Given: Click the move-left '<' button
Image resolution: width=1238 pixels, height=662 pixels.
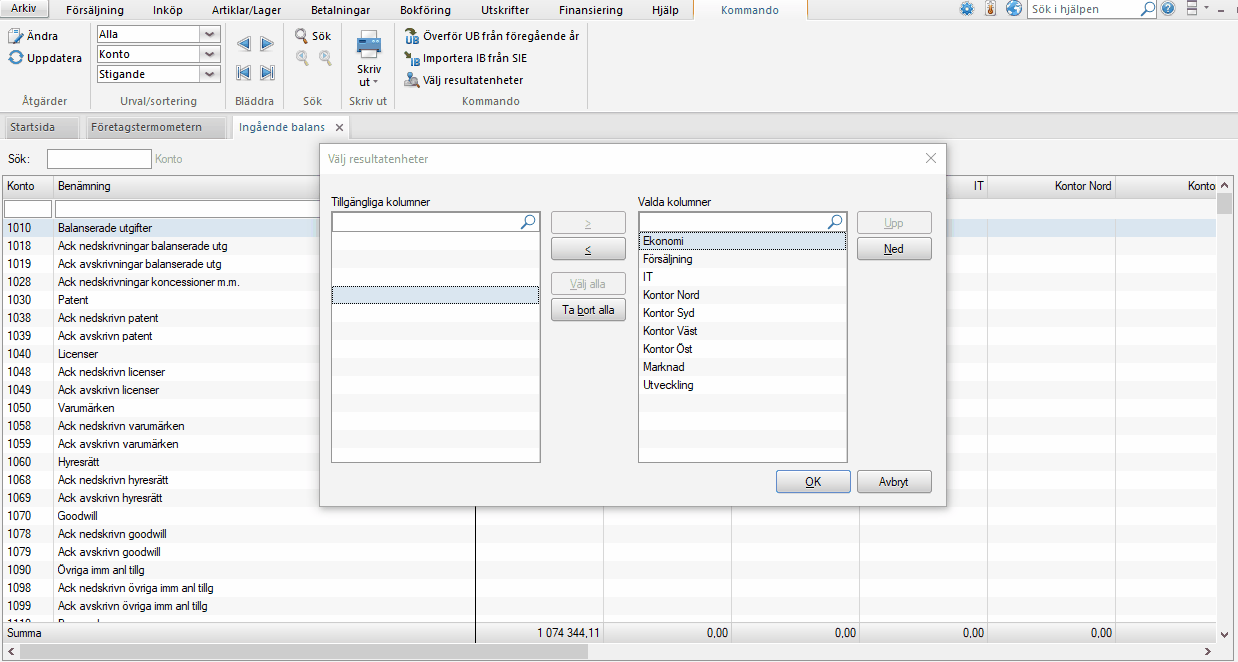Looking at the screenshot, I should pos(588,249).
